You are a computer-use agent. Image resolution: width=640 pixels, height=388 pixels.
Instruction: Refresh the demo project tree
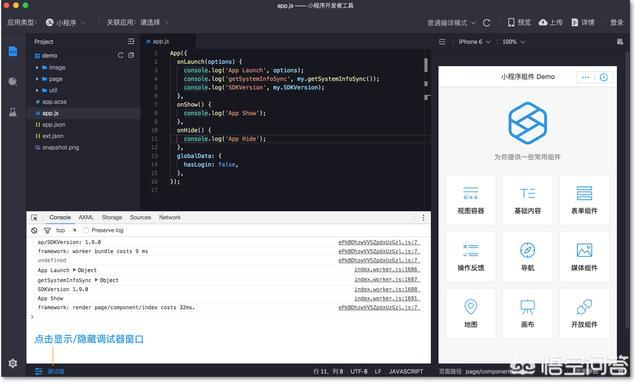120,55
